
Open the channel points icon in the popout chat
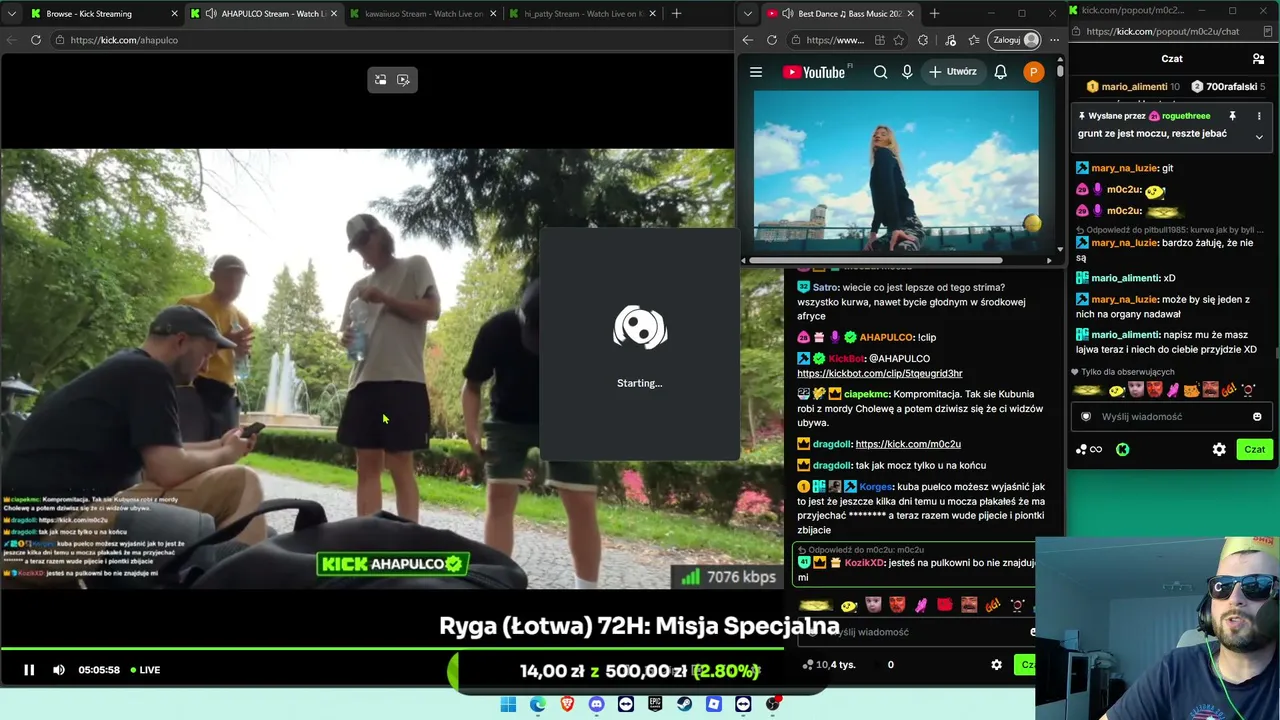[1089, 450]
